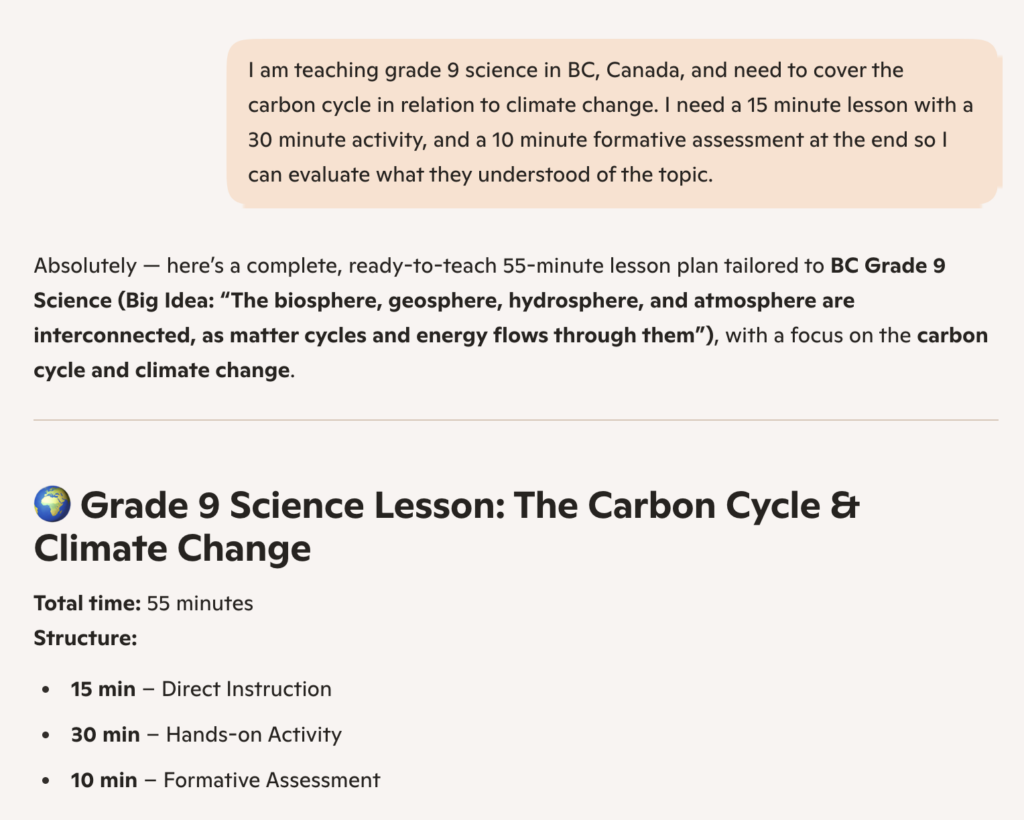1024x820 pixels.
Task: Click "Direct Instruction" in the structure list
Action: (246, 689)
